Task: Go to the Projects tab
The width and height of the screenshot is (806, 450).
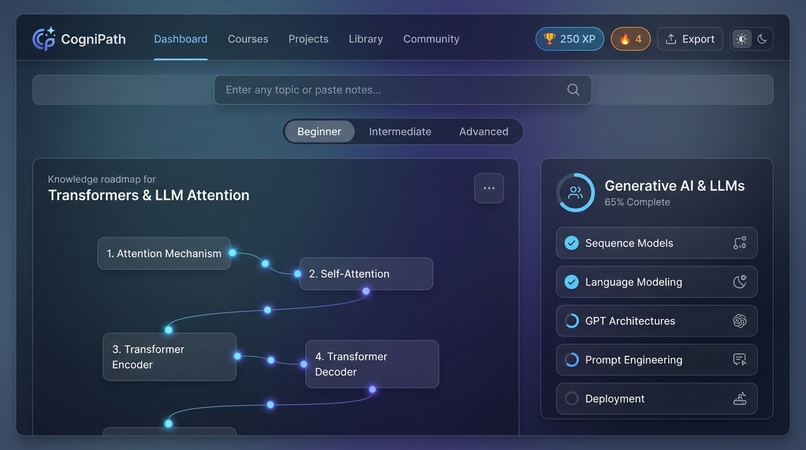Action: point(308,39)
